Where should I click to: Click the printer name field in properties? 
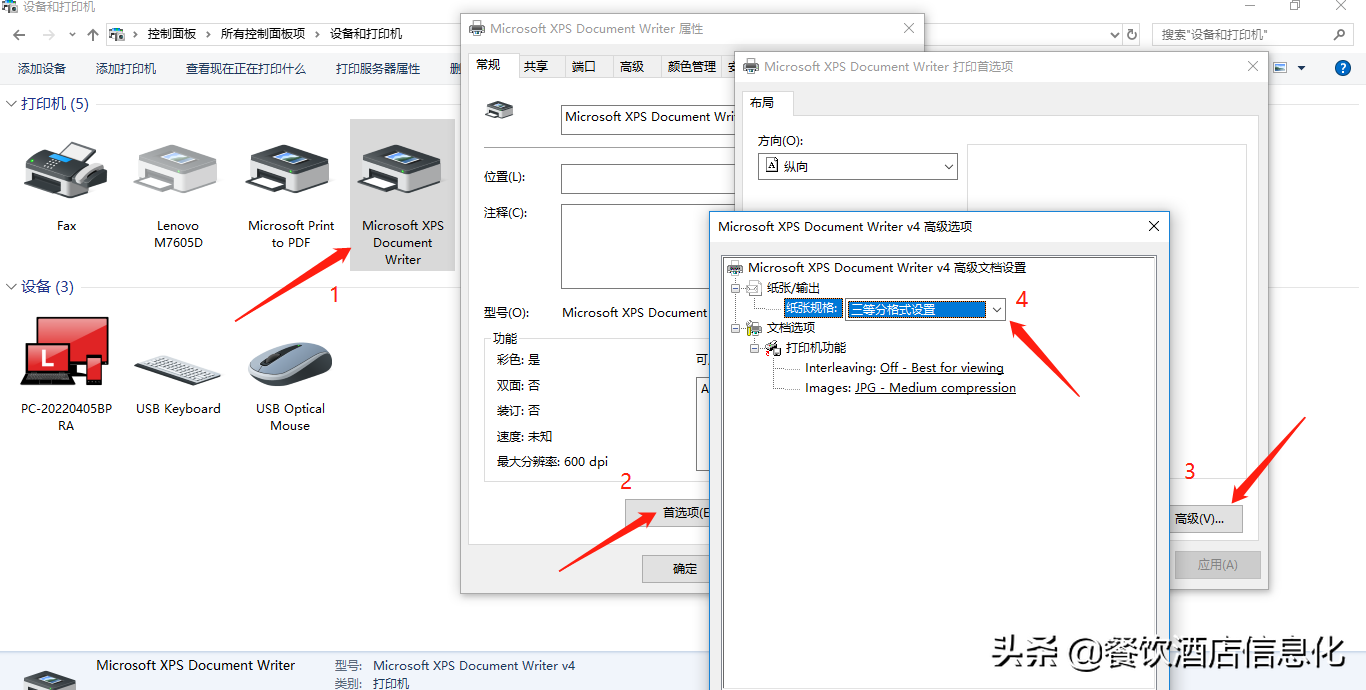pos(648,119)
